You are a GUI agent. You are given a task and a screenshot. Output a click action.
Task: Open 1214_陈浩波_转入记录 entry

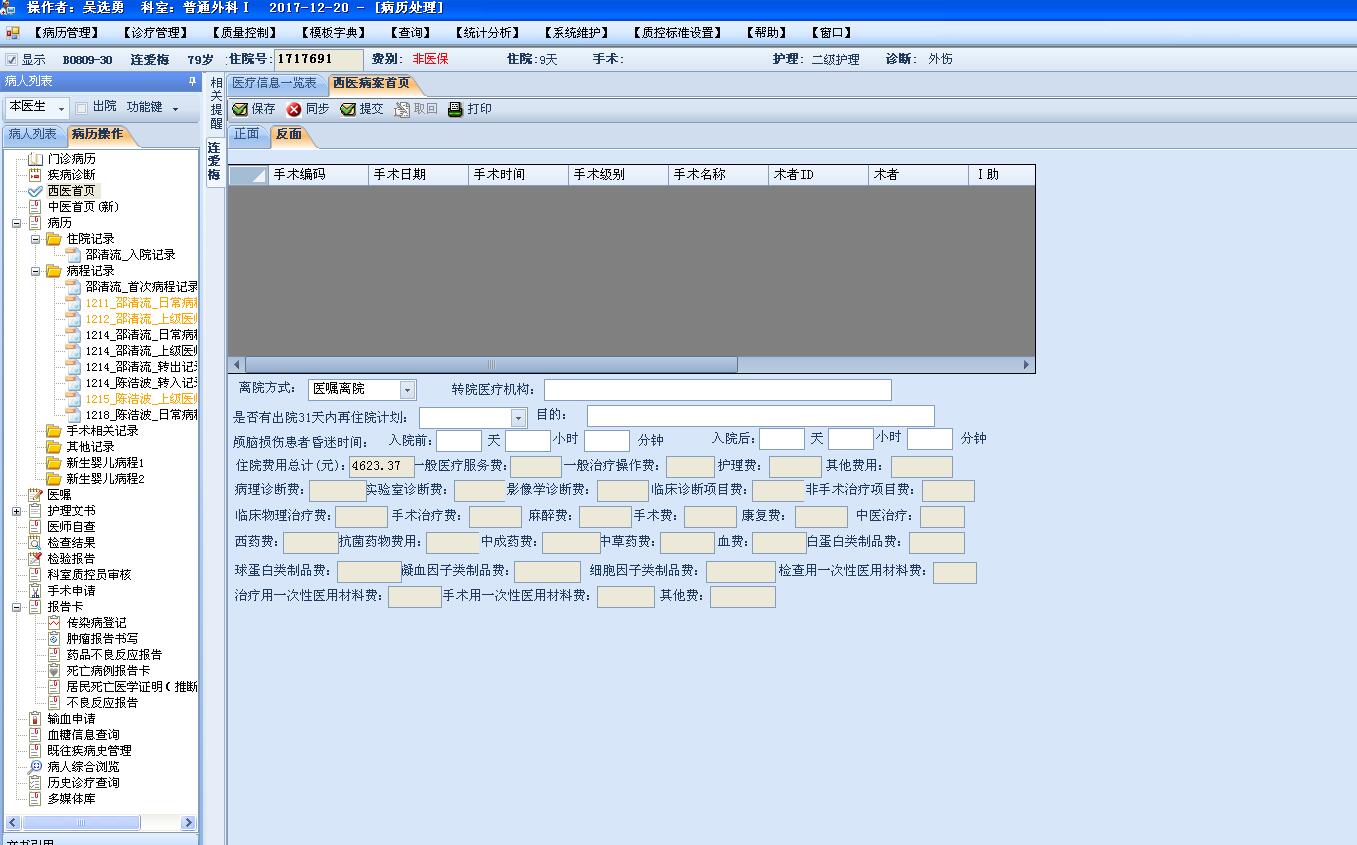click(141, 383)
